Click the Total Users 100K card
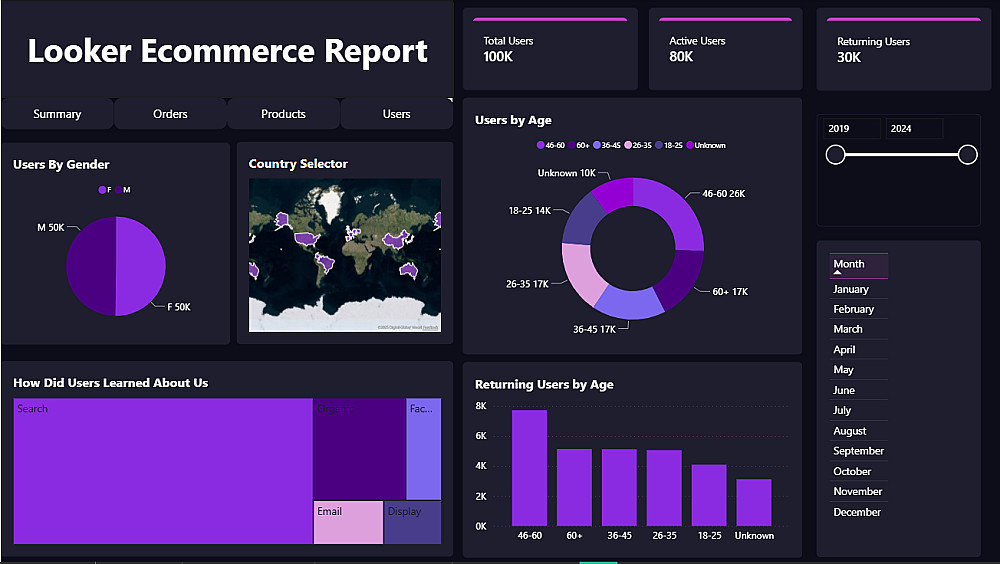 [x=550, y=50]
